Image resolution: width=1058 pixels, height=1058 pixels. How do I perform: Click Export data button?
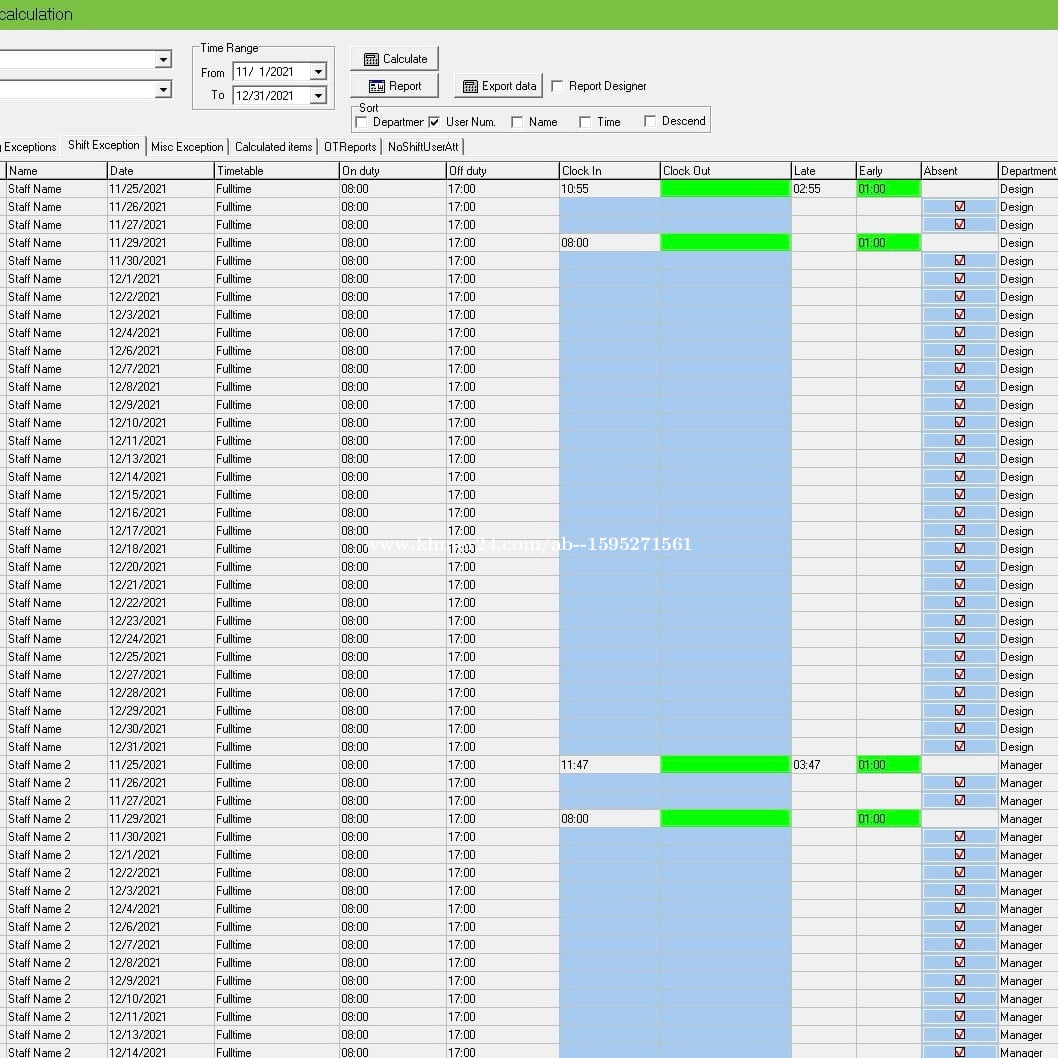coord(499,86)
